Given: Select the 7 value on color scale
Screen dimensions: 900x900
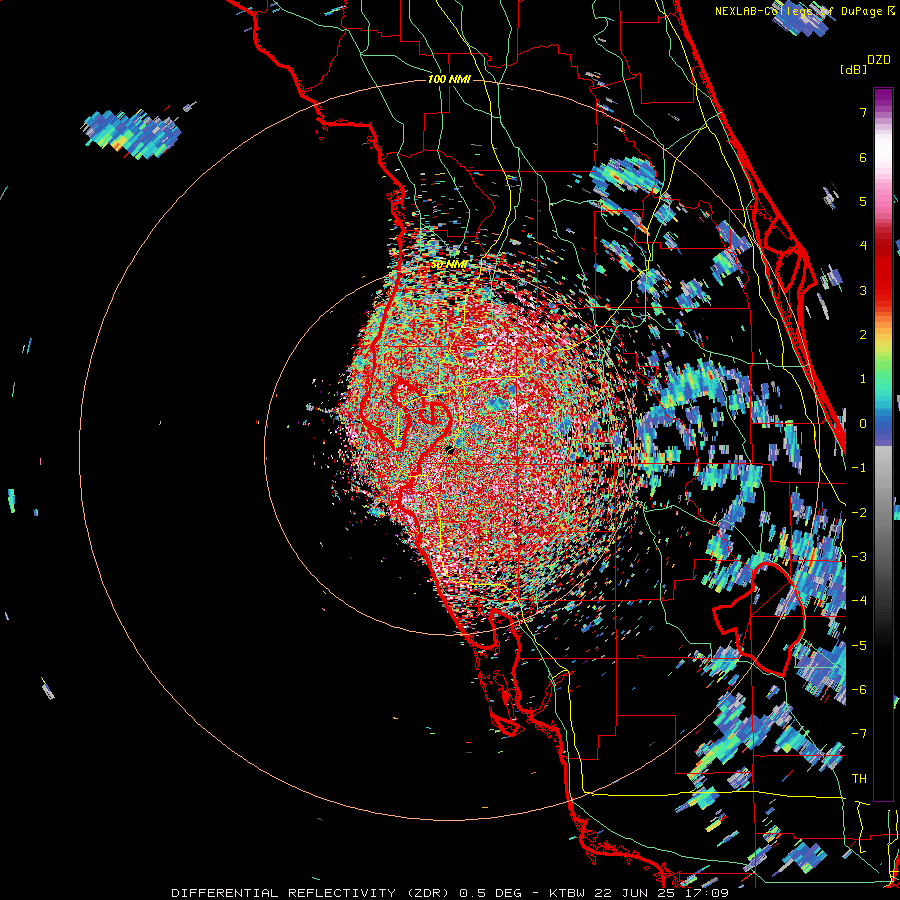Looking at the screenshot, I should [863, 112].
